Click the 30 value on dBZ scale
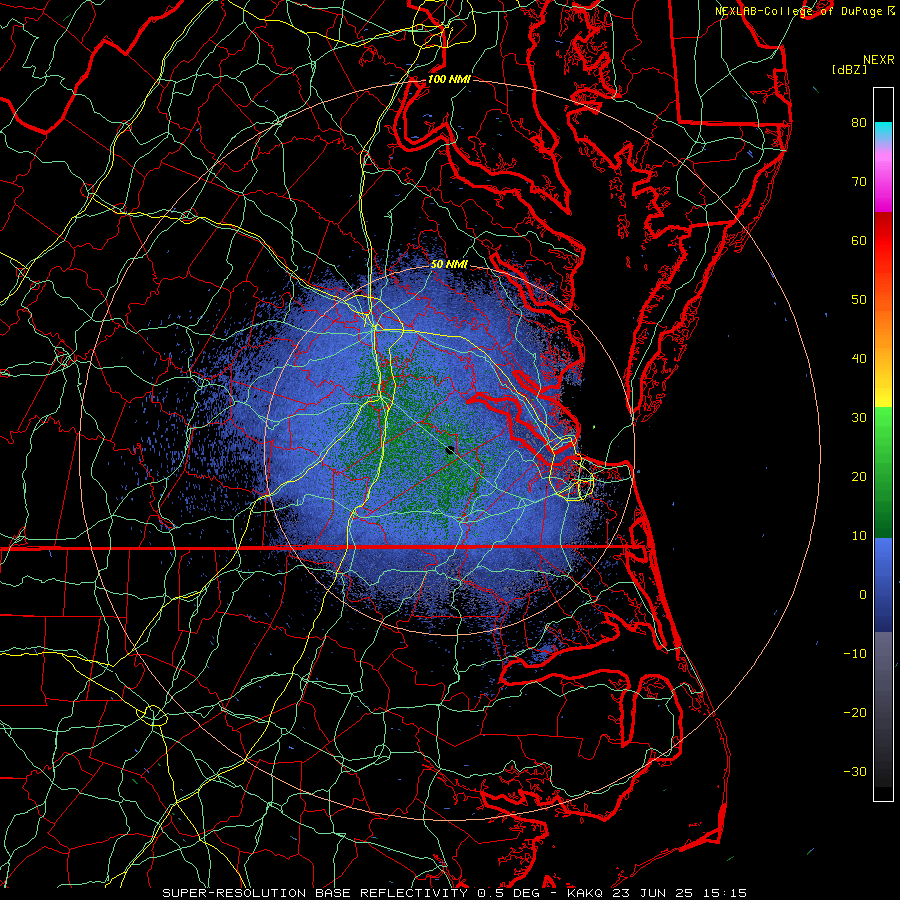Screen dimensions: 900x900 pos(859,417)
